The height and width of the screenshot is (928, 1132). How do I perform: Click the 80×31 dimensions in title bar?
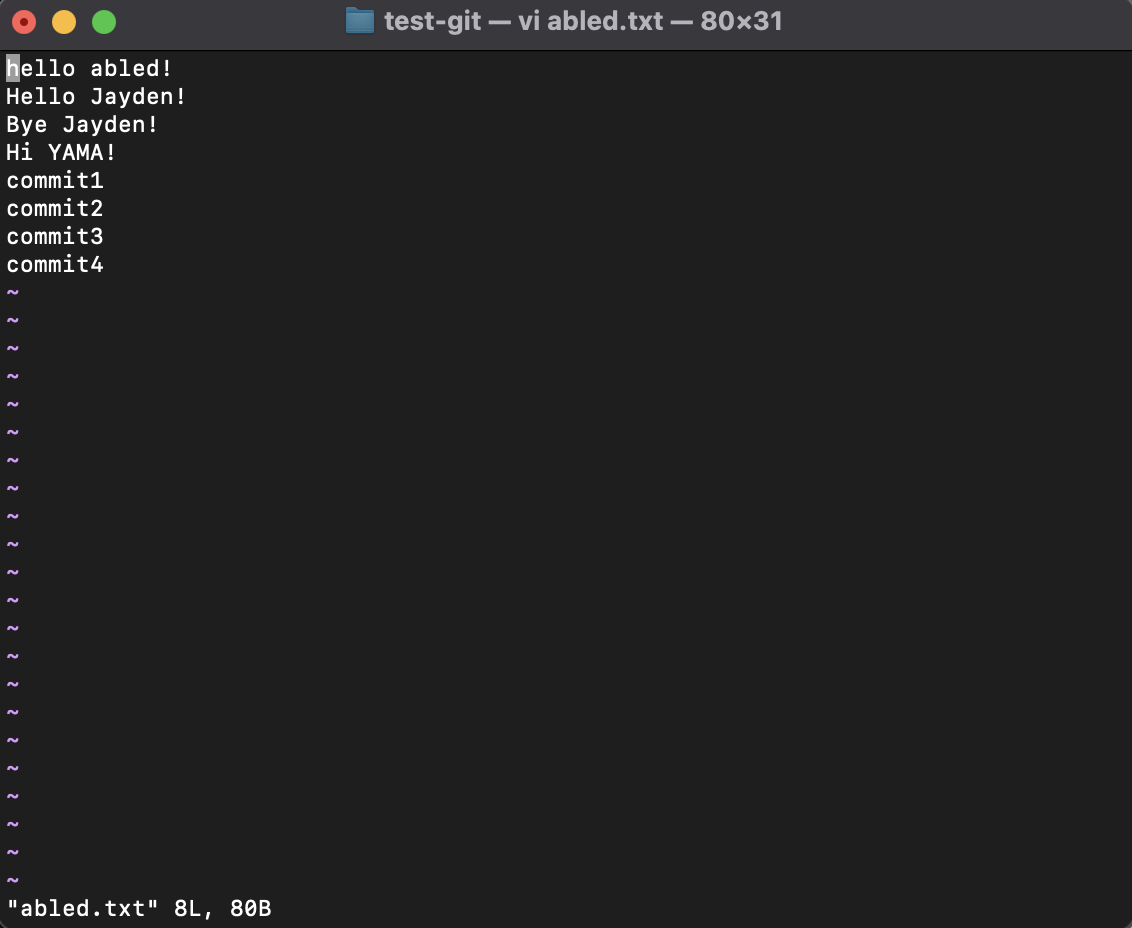tap(741, 22)
